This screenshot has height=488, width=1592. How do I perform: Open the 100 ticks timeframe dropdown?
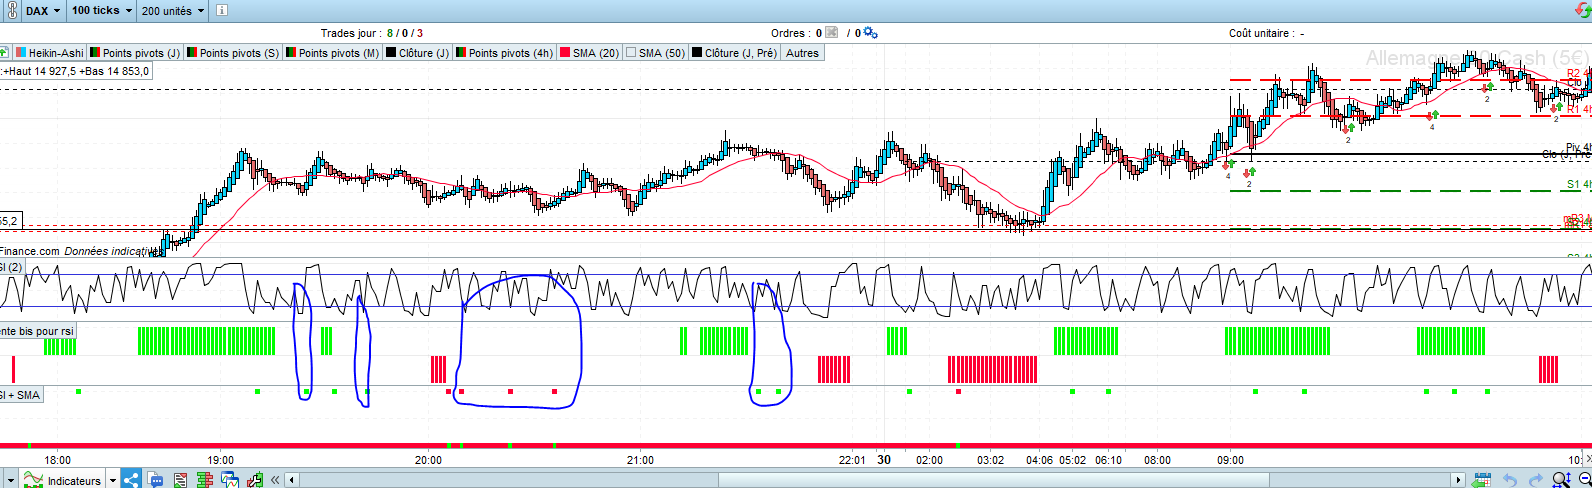(101, 10)
